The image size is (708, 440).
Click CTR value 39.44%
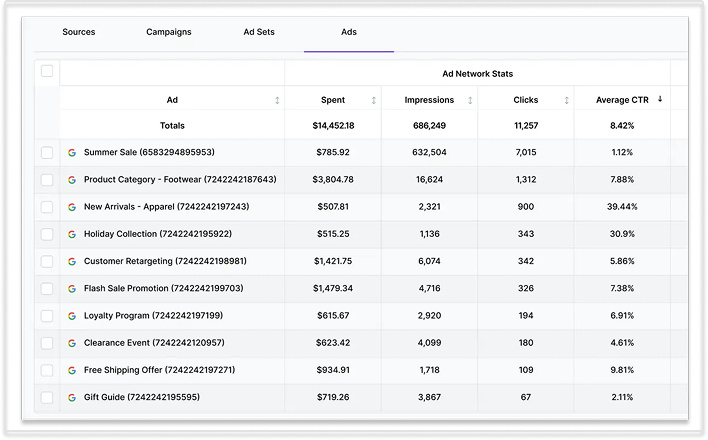[x=622, y=206]
